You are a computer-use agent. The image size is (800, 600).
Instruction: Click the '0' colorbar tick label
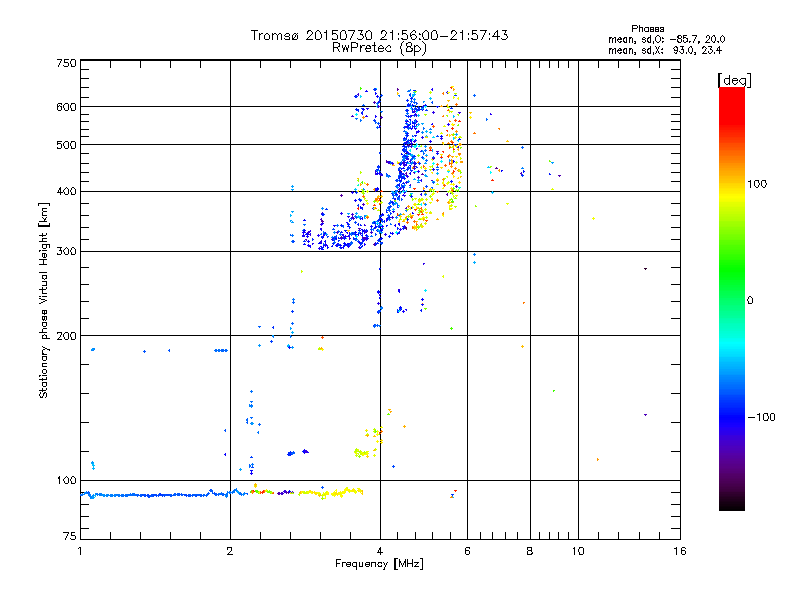click(750, 301)
